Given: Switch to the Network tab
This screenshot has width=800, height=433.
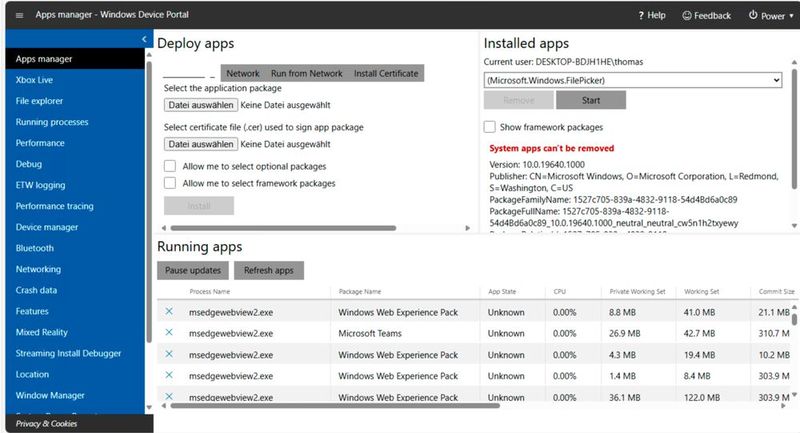Looking at the screenshot, I should 243,73.
